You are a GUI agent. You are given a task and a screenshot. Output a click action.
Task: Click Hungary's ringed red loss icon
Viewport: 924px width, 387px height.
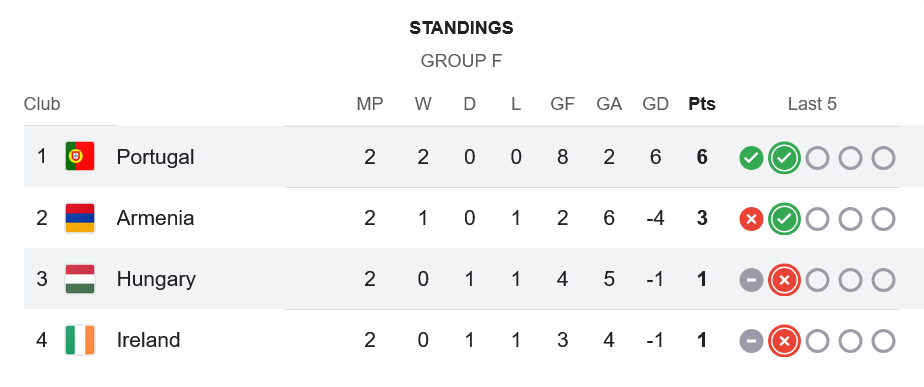tap(784, 280)
